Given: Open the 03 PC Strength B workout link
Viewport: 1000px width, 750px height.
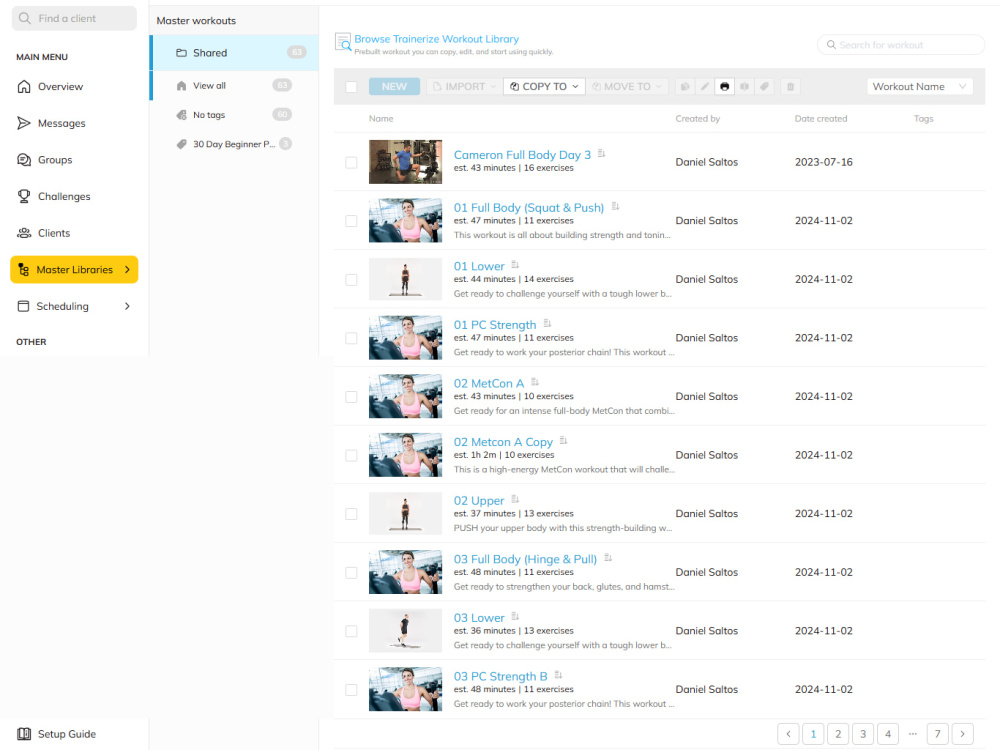Looking at the screenshot, I should [500, 676].
